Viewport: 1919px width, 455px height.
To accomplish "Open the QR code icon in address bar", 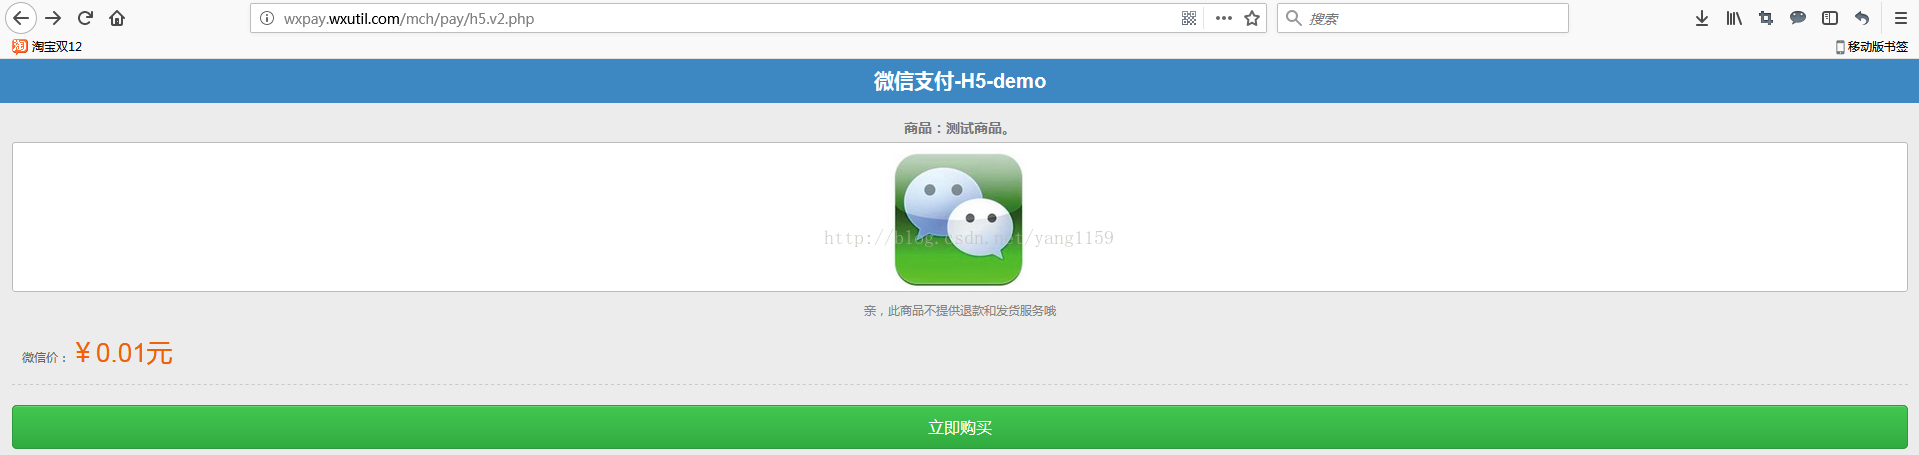I will [x=1189, y=18].
